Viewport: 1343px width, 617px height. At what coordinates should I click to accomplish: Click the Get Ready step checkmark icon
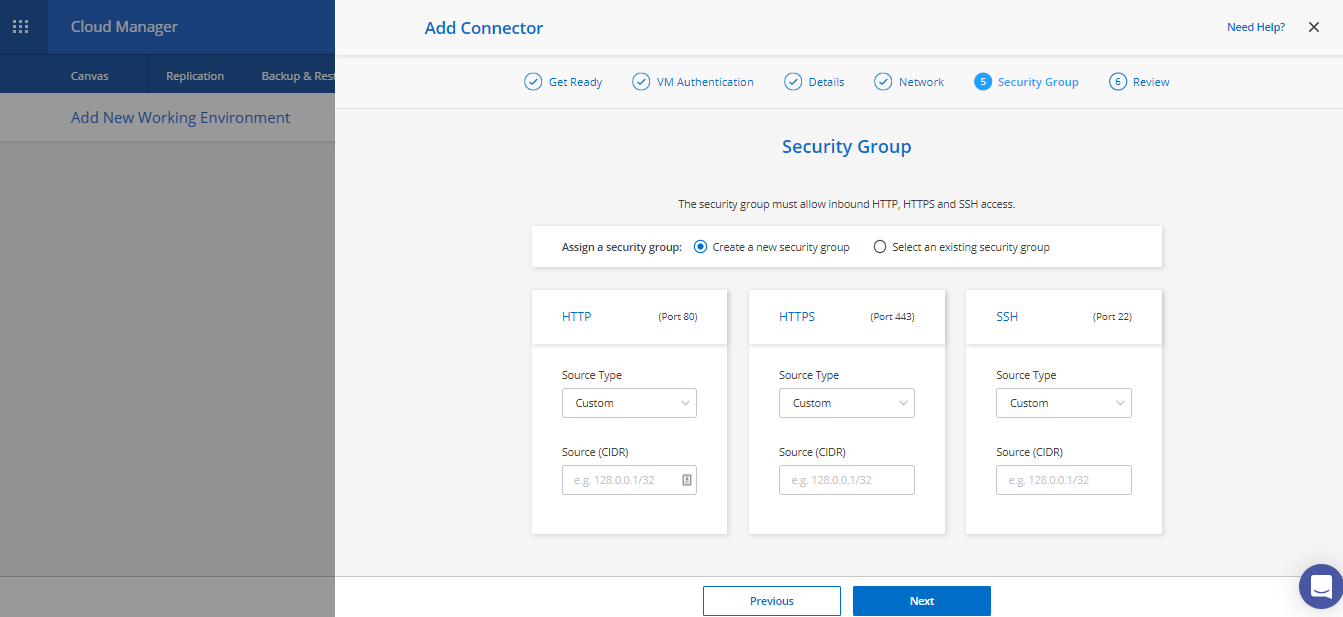(x=533, y=82)
